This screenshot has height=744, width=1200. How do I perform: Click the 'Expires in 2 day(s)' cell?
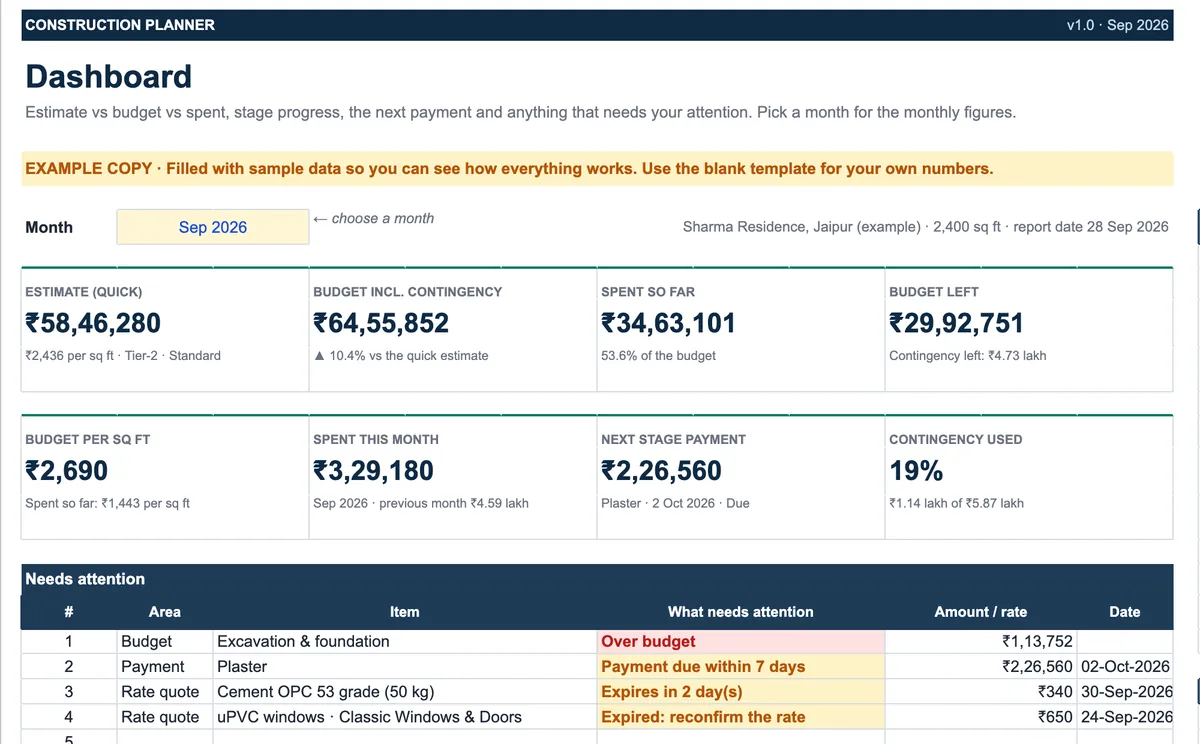[741, 692]
